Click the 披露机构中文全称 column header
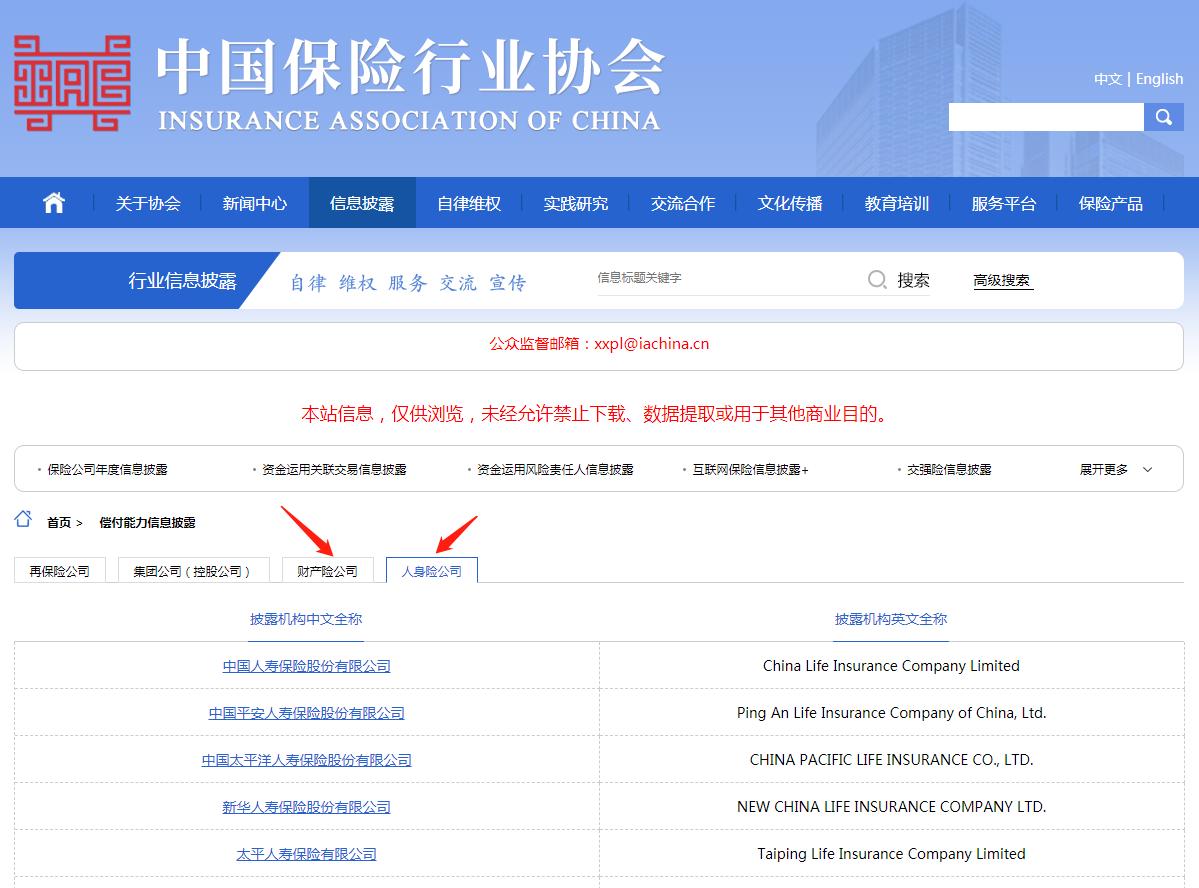 (x=306, y=620)
